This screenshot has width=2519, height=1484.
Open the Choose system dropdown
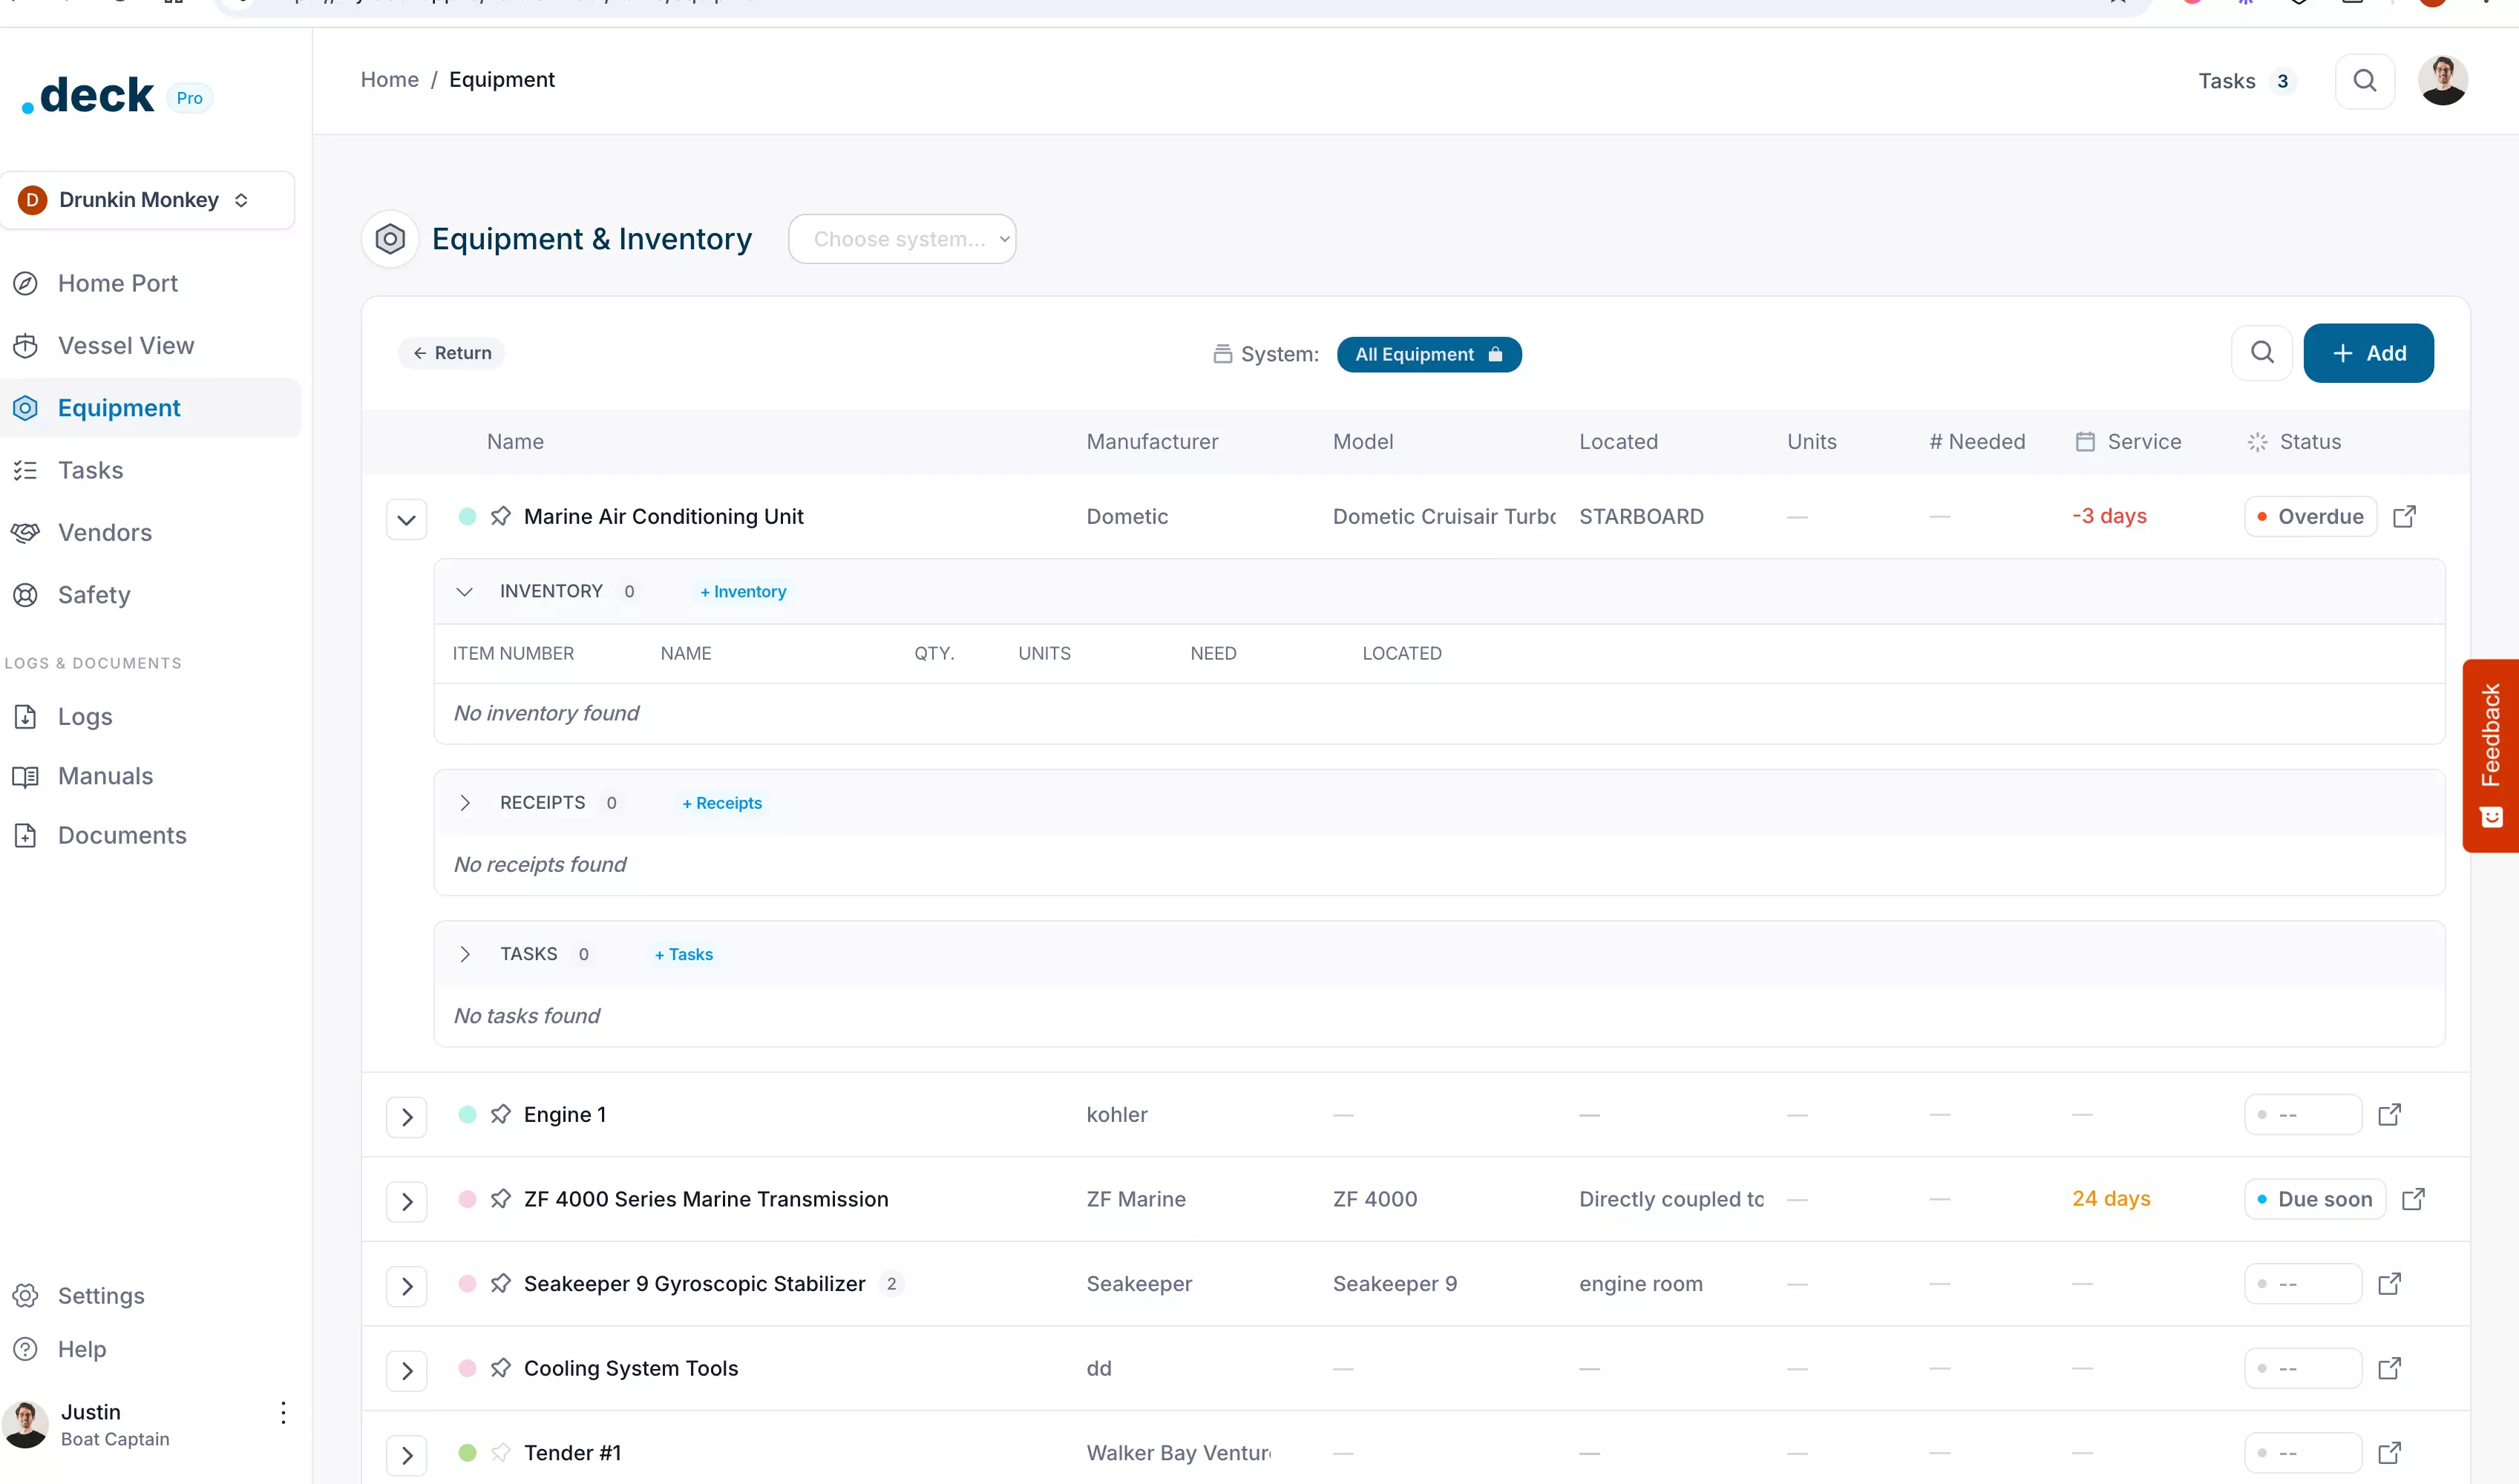tap(902, 239)
